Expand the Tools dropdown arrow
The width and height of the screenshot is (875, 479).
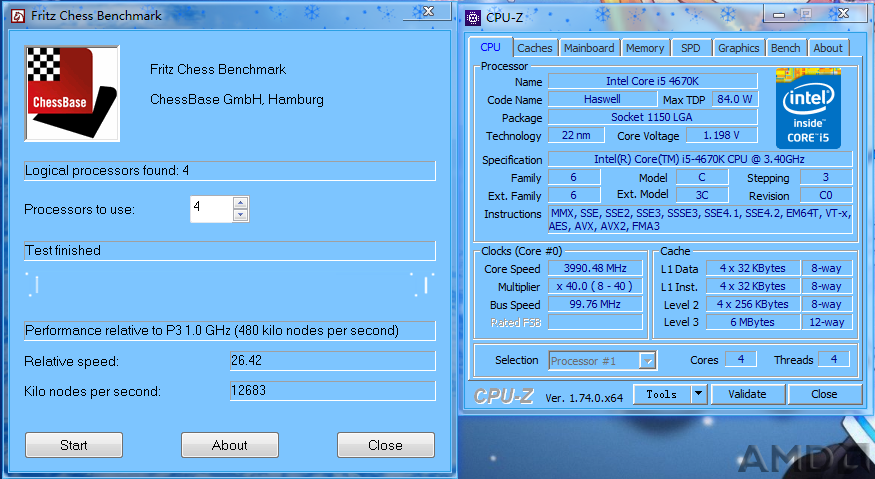tap(699, 394)
